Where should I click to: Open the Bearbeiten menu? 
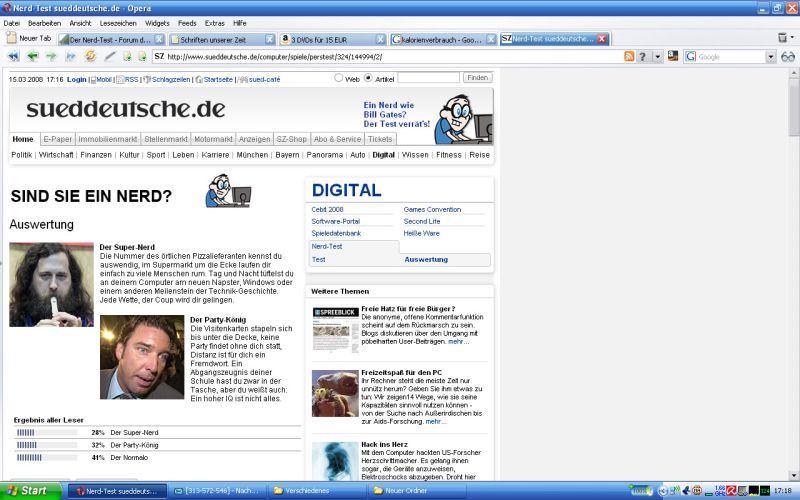[44, 23]
